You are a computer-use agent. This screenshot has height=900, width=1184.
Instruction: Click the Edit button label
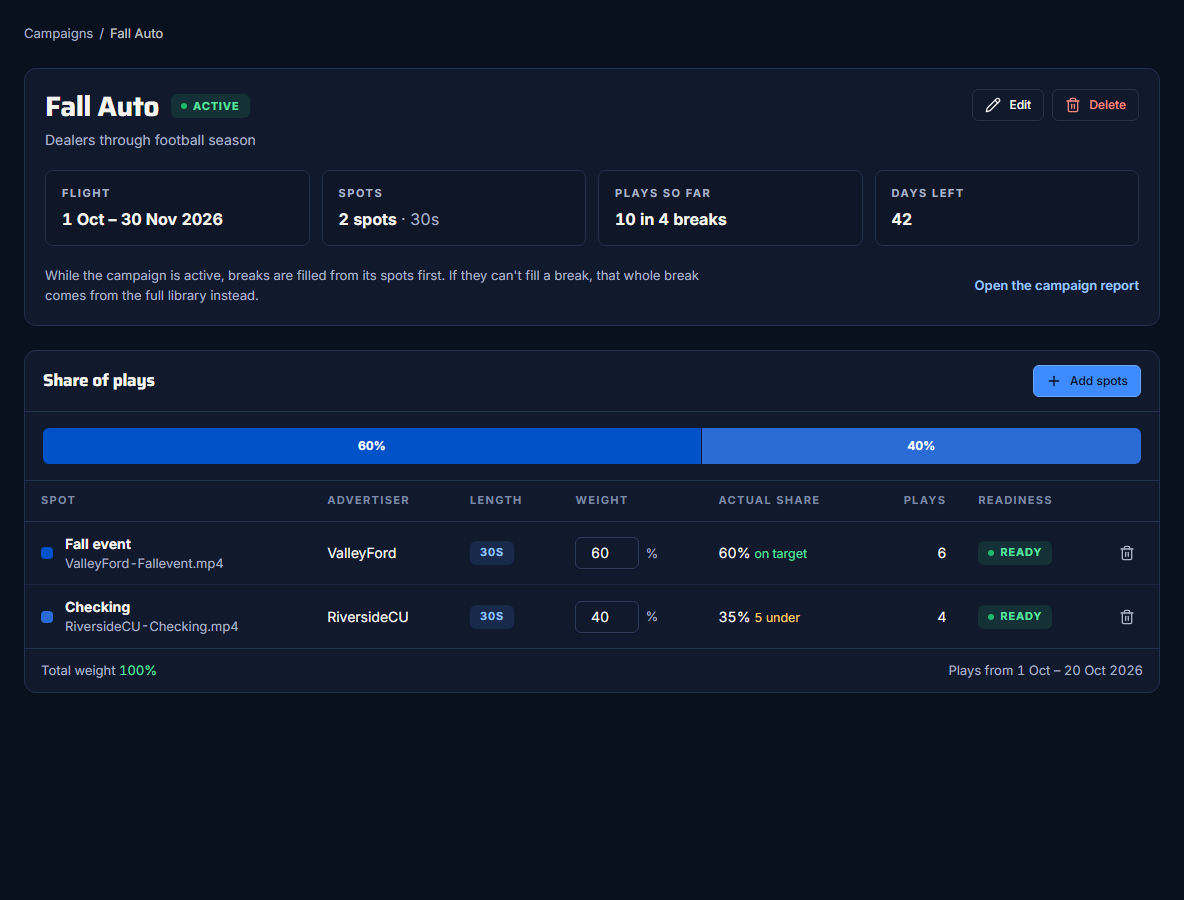(x=1019, y=105)
